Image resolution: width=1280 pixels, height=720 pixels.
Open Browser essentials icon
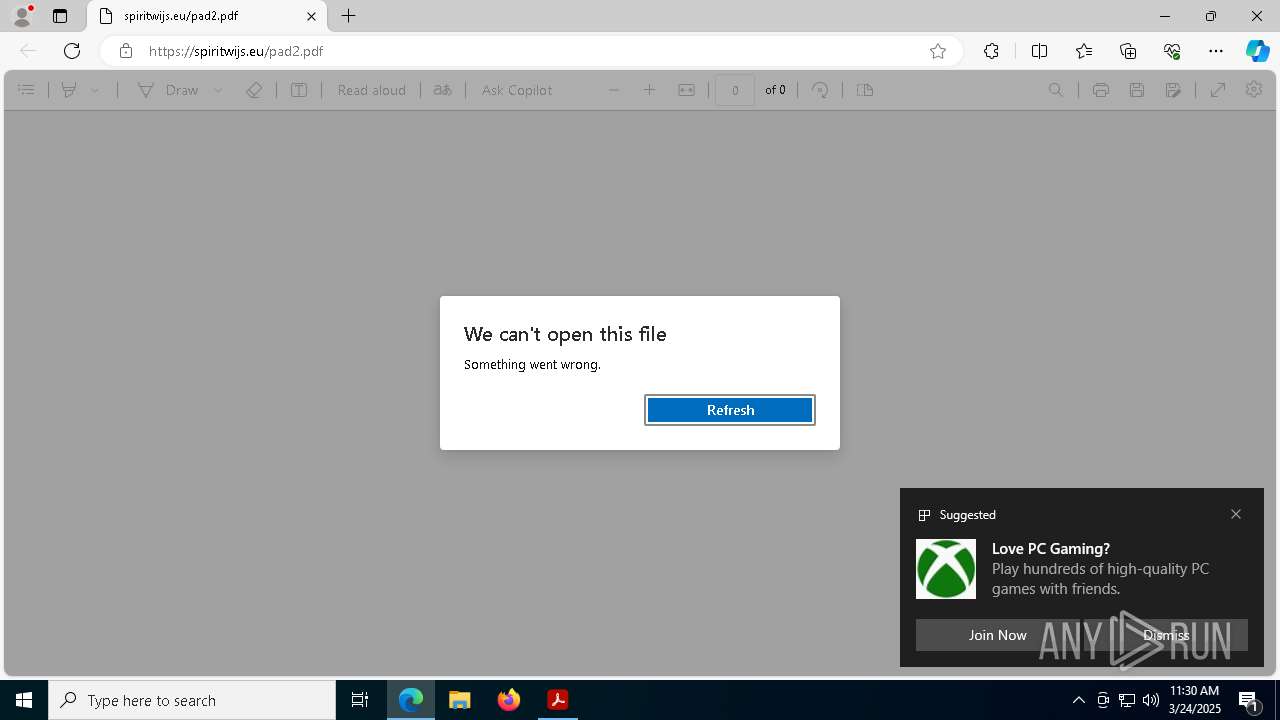(x=1172, y=51)
